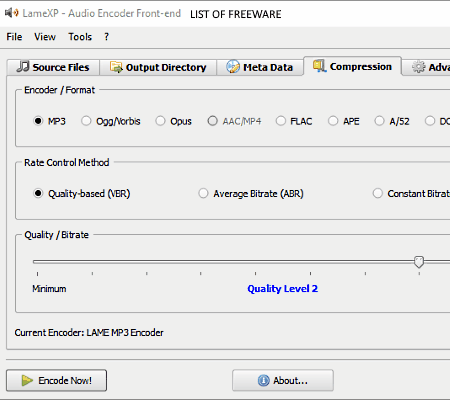Viewport: 450px width, 400px height.
Task: Start encoding with Encode Now! button
Action: coord(56,380)
